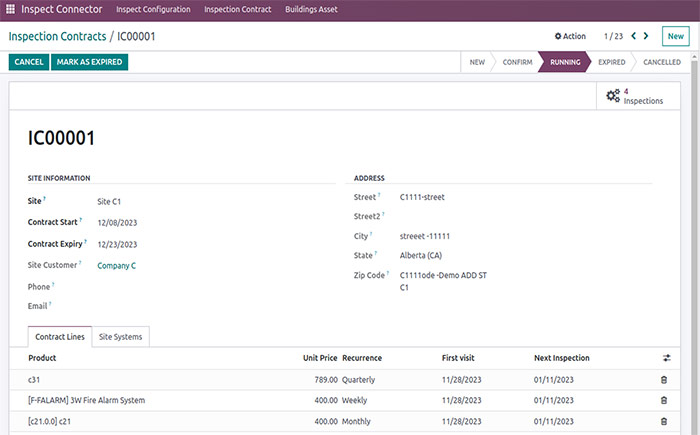Click the Street value C1111-street

point(422,197)
